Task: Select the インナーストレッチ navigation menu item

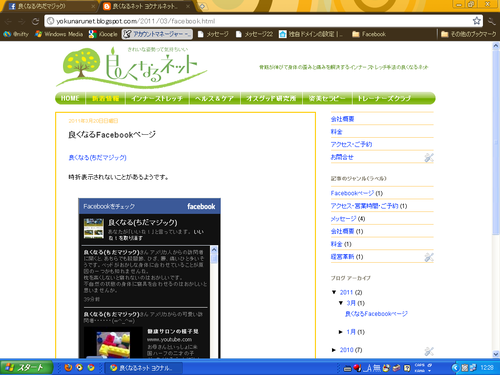Action: tap(157, 98)
